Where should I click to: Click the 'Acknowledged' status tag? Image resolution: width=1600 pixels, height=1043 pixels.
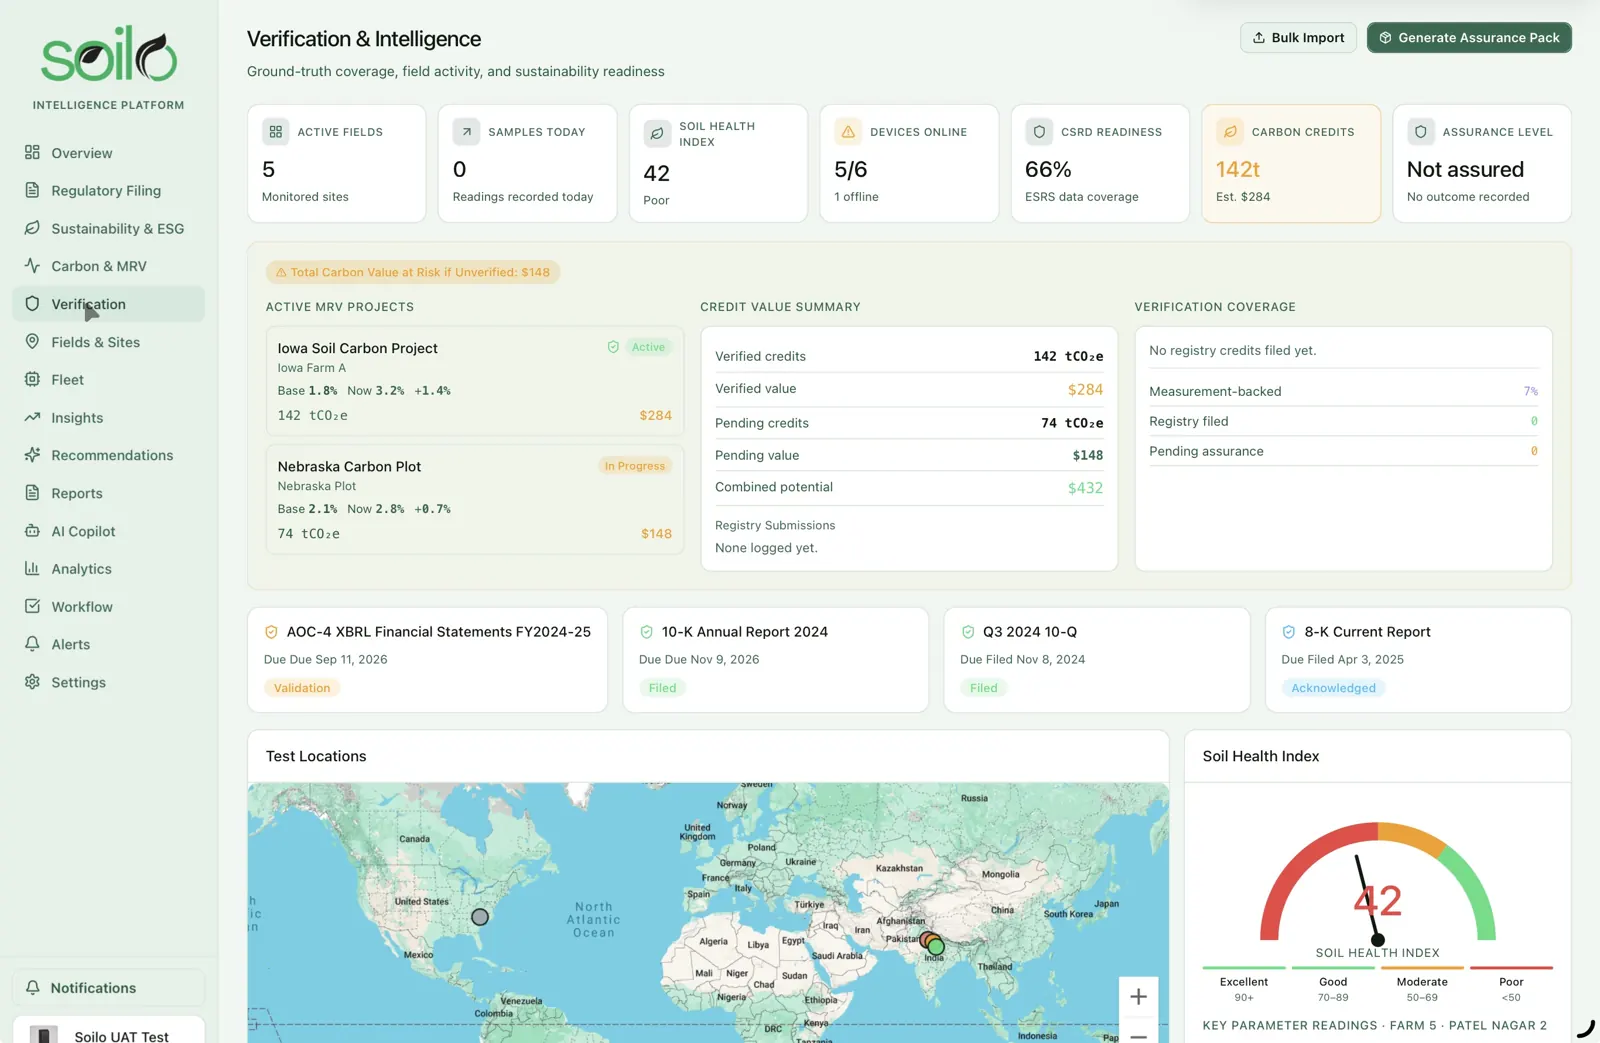[1333, 688]
